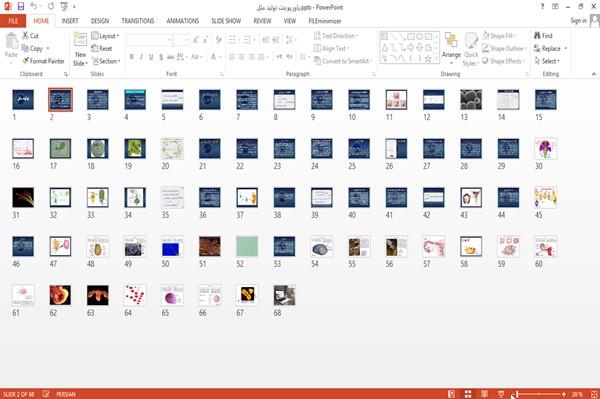Click the Find button
Image resolution: width=600 pixels, height=399 pixels.
[543, 36]
